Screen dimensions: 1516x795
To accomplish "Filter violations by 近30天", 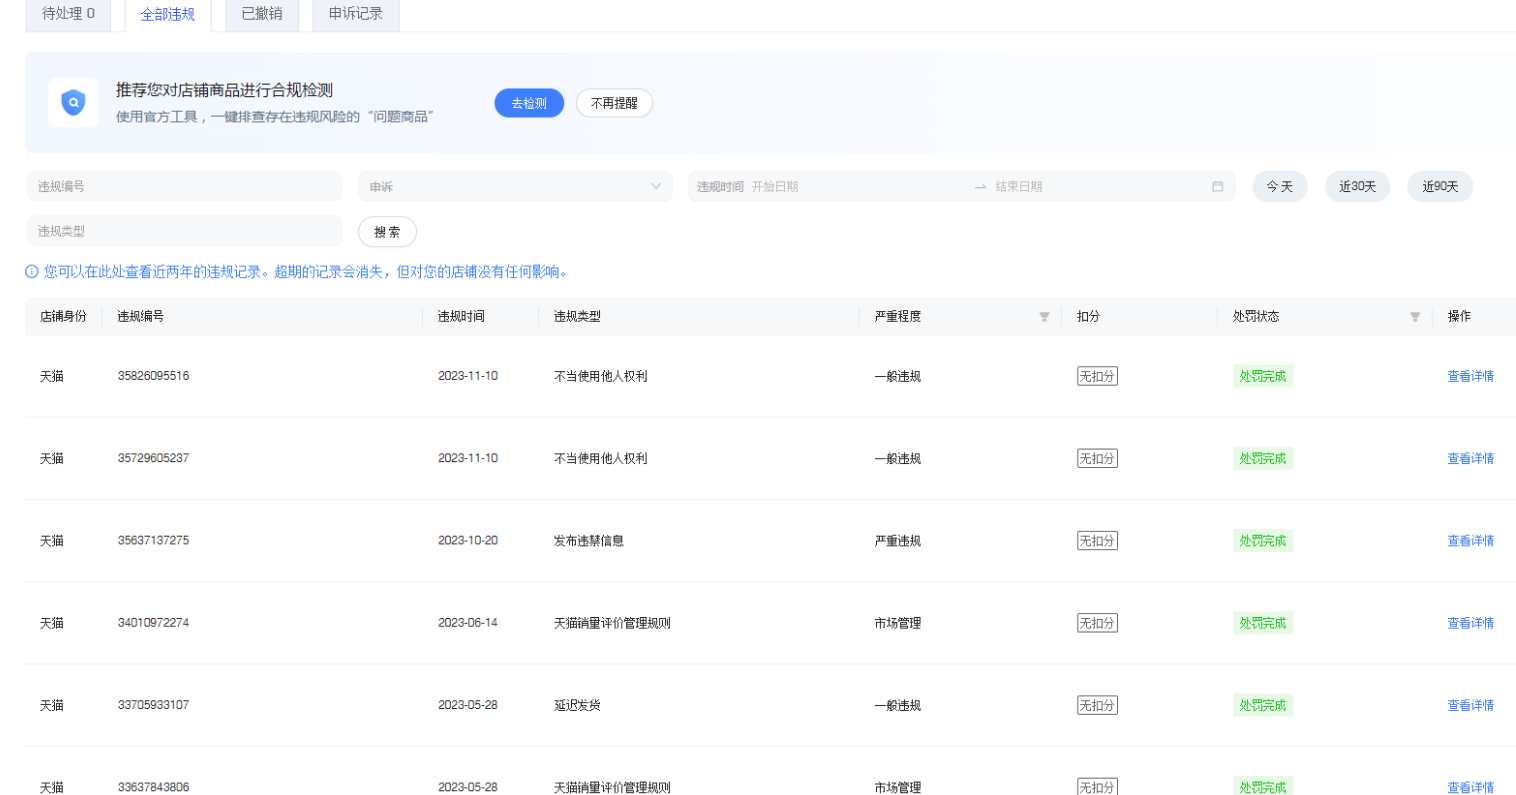I will tap(1357, 187).
